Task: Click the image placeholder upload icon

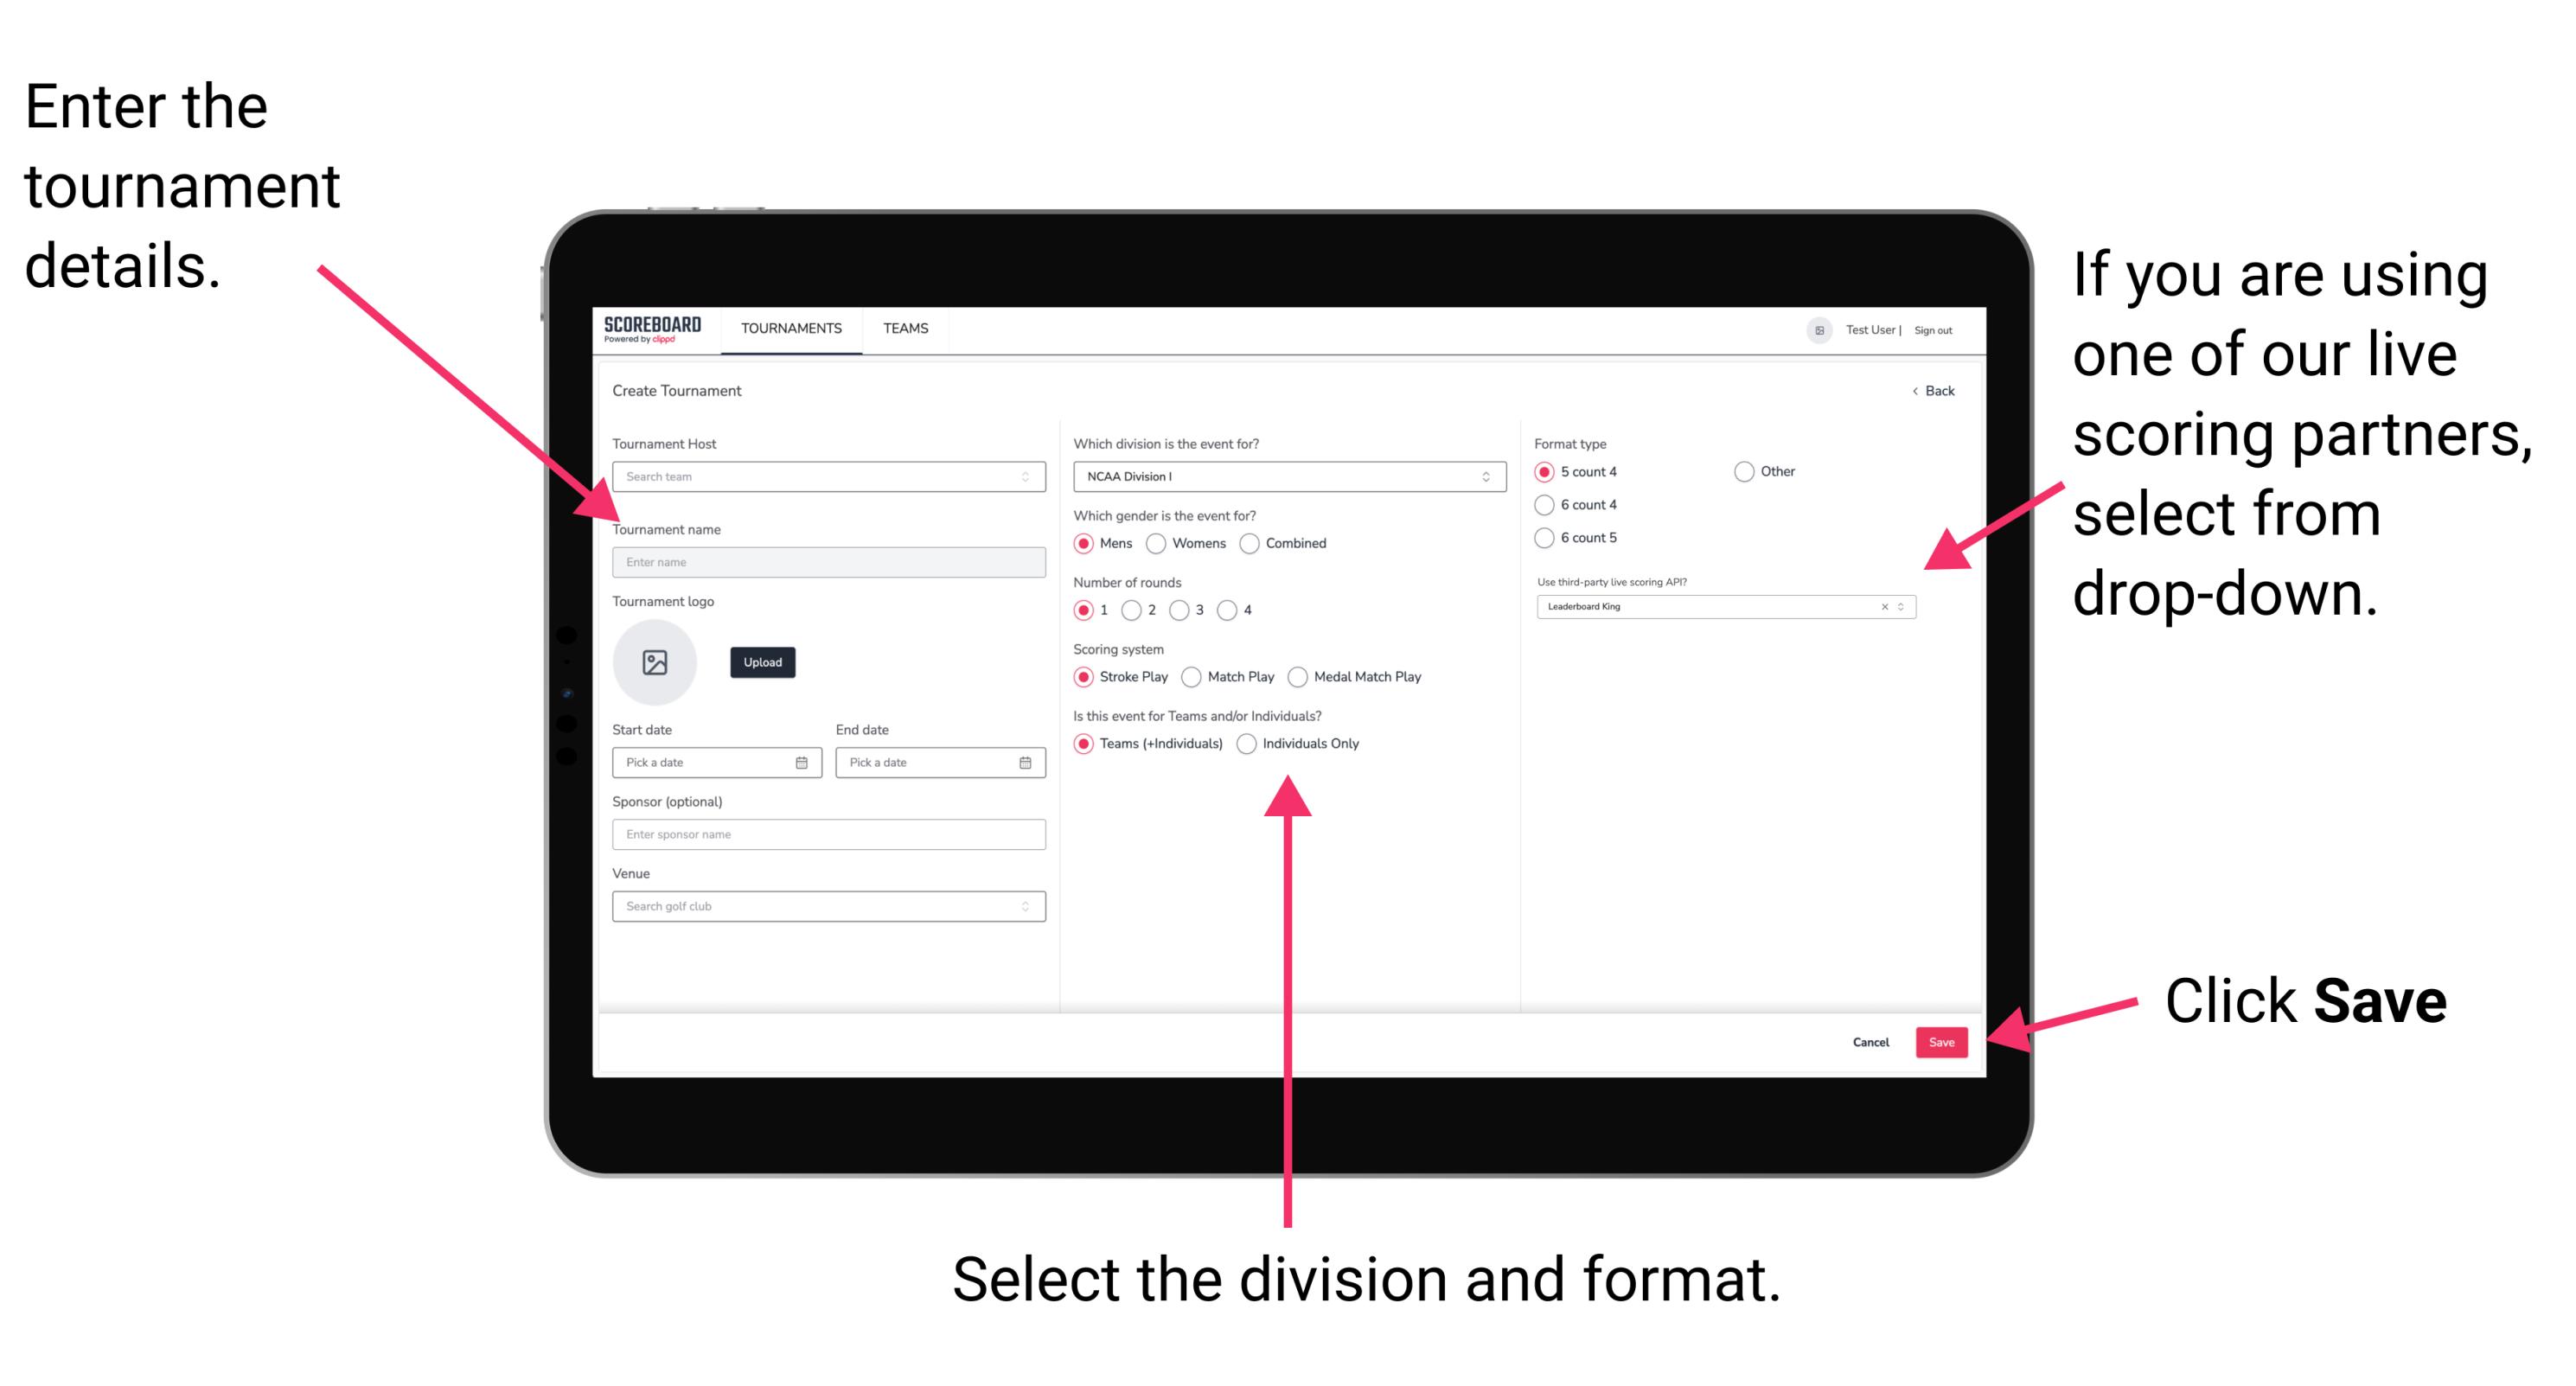Action: coord(654,662)
